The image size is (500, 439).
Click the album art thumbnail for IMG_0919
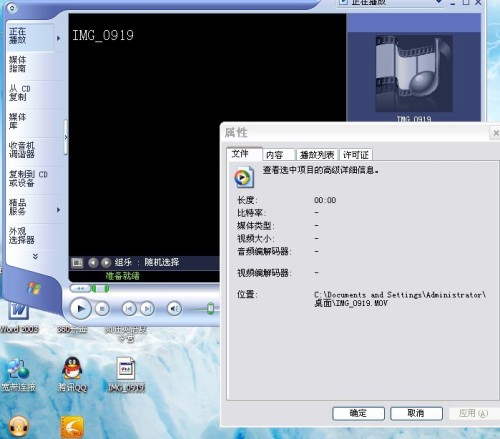(414, 73)
